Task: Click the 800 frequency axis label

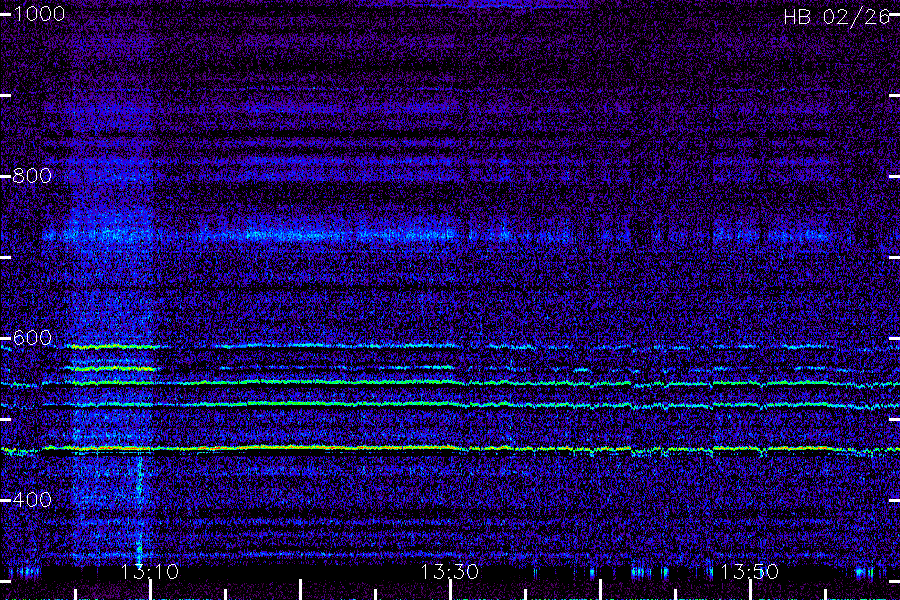Action: pos(32,175)
